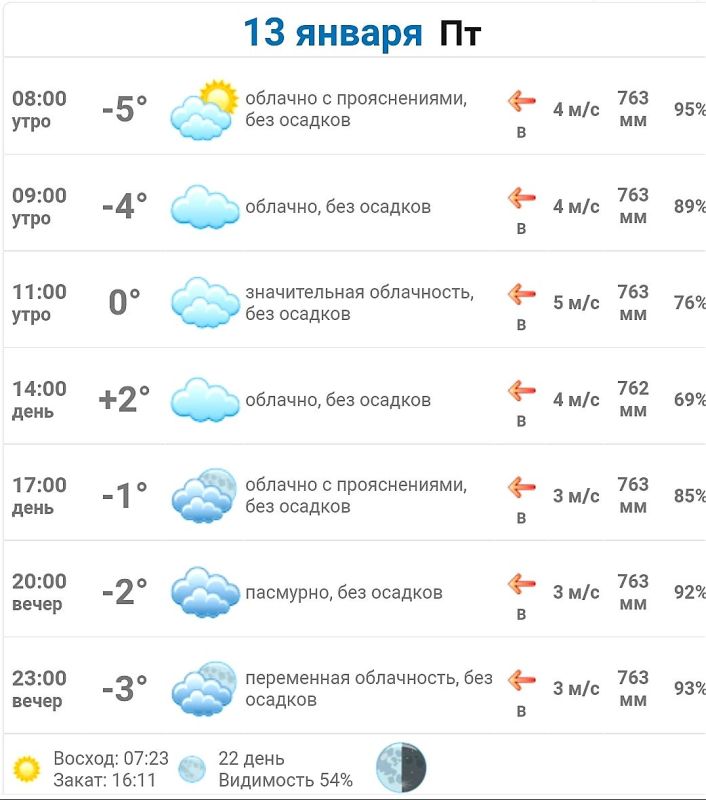The height and width of the screenshot is (800, 706).
Task: Click the half-moon phase icon at the bottom
Action: click(x=401, y=767)
